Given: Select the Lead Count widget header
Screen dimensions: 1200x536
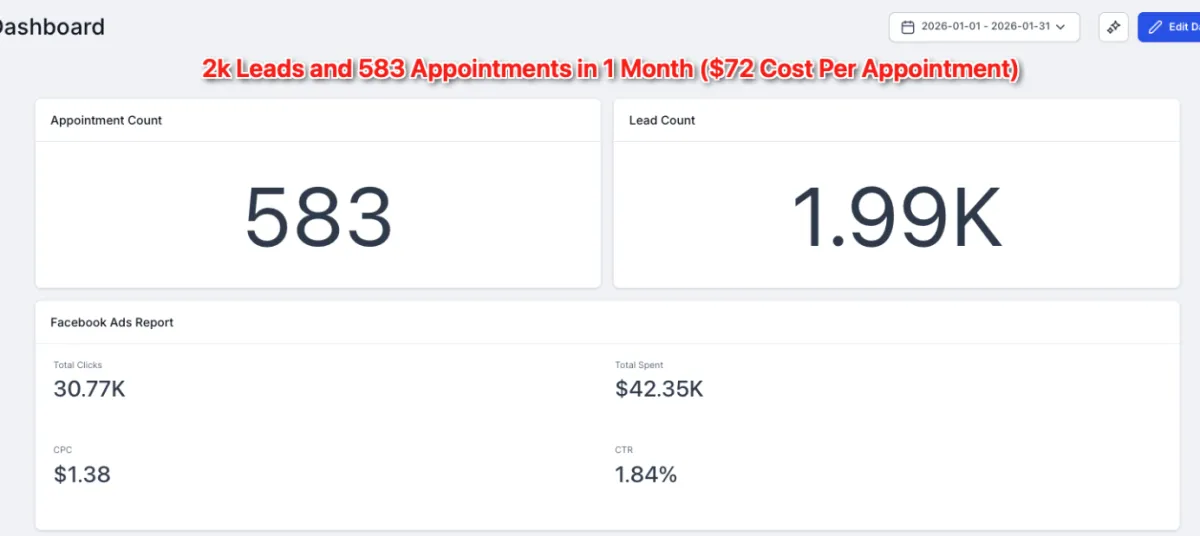Looking at the screenshot, I should point(662,120).
